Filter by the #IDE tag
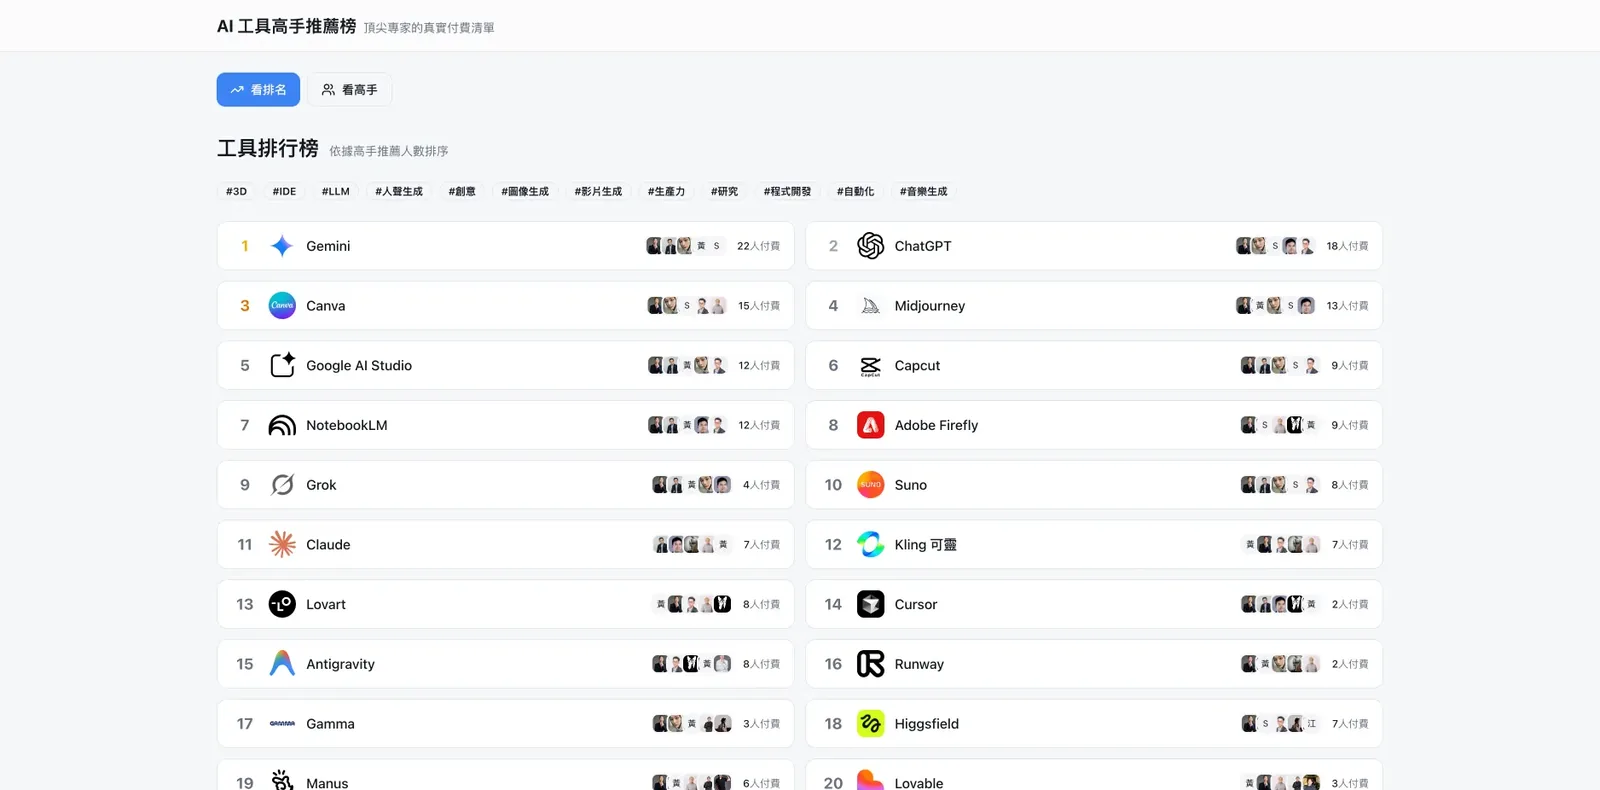The image size is (1600, 790). pyautogui.click(x=284, y=191)
